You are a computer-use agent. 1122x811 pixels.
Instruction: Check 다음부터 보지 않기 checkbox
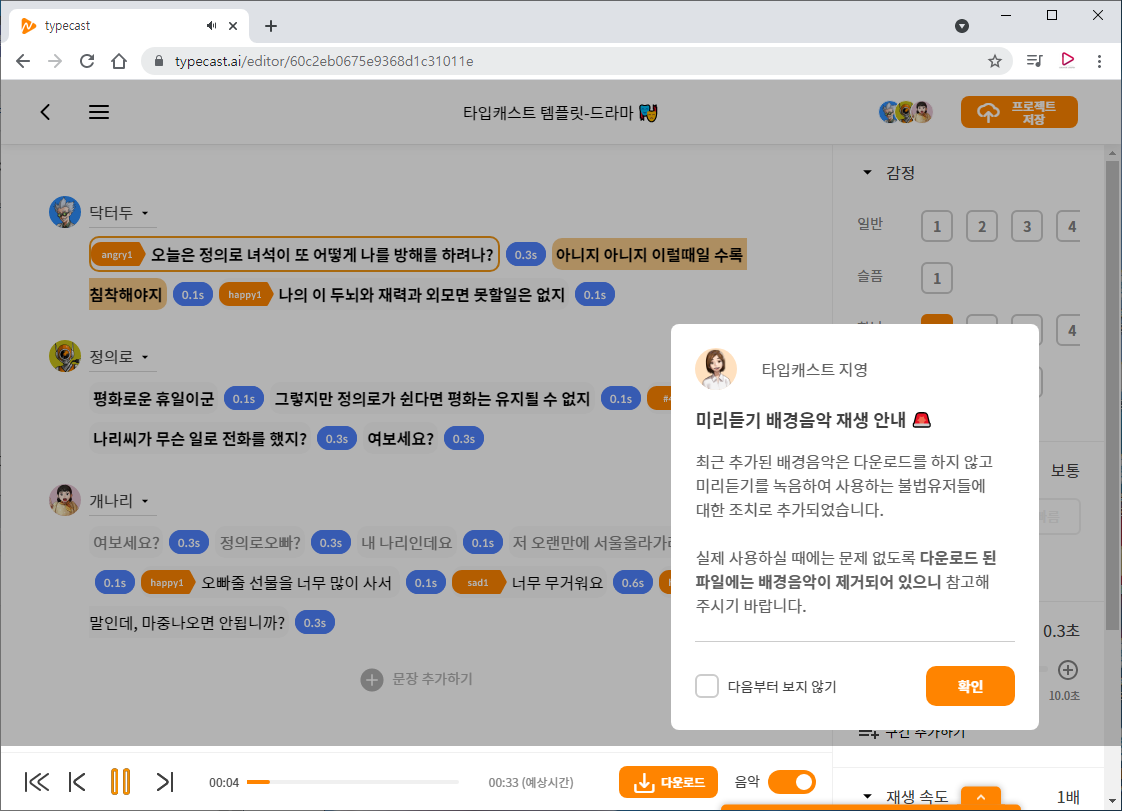(x=707, y=686)
